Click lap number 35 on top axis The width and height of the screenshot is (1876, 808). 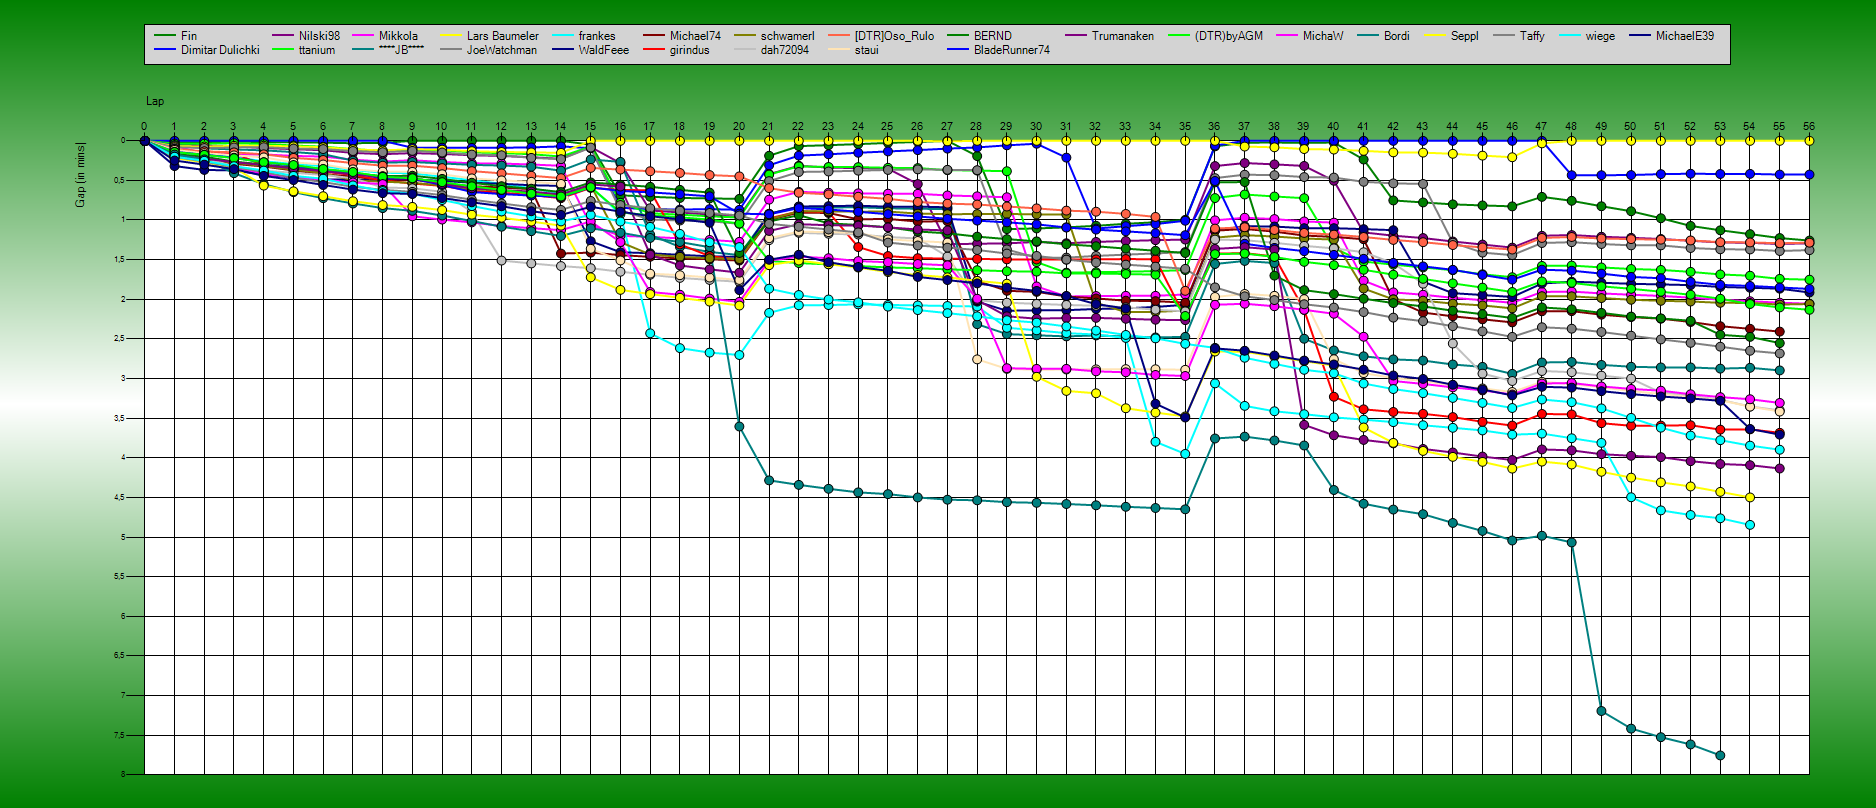[x=1185, y=127]
